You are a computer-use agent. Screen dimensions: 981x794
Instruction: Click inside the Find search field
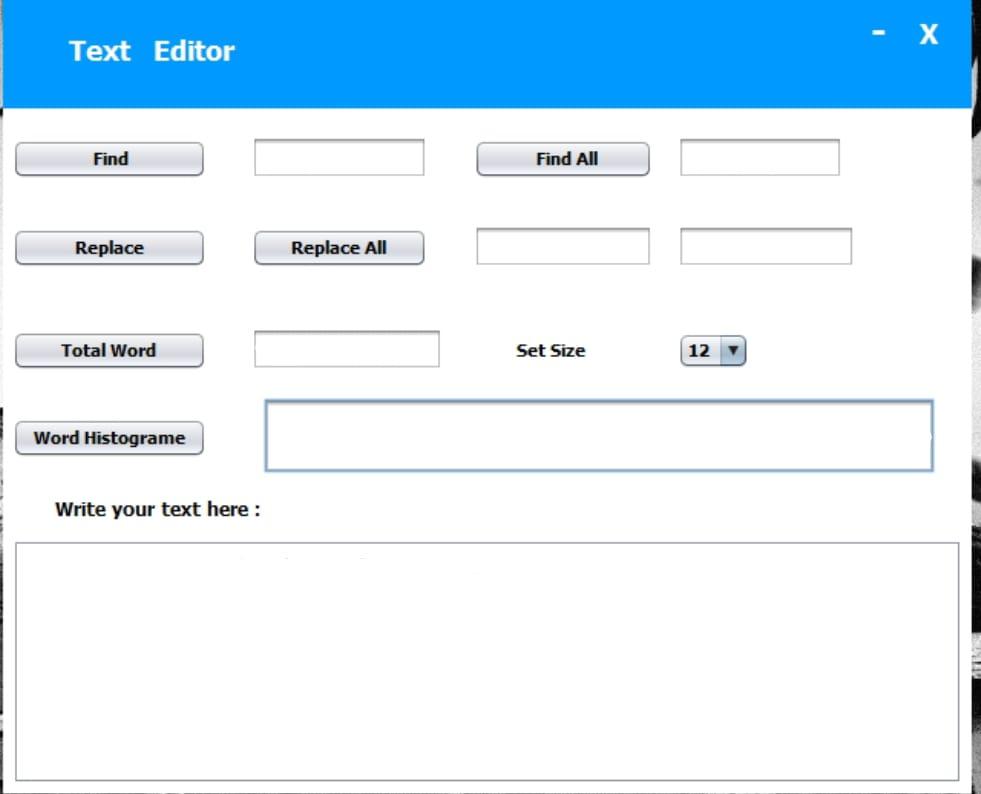(339, 157)
